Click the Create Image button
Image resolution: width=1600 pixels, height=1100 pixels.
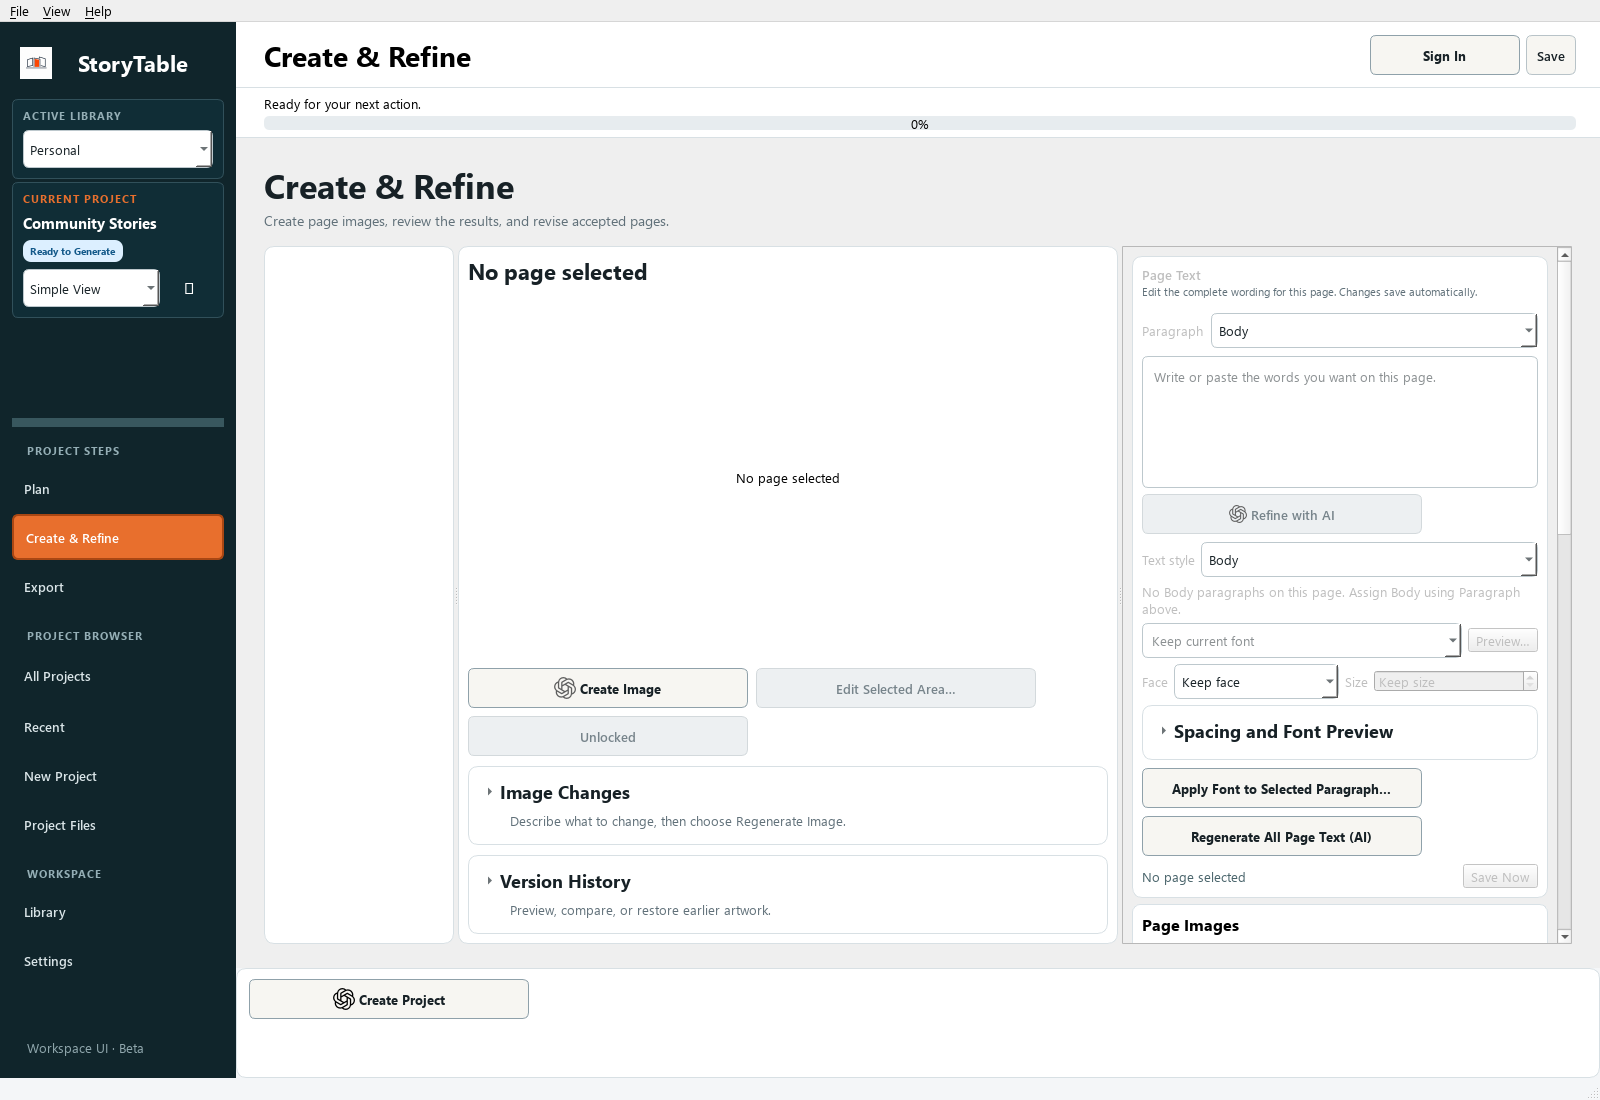click(608, 688)
